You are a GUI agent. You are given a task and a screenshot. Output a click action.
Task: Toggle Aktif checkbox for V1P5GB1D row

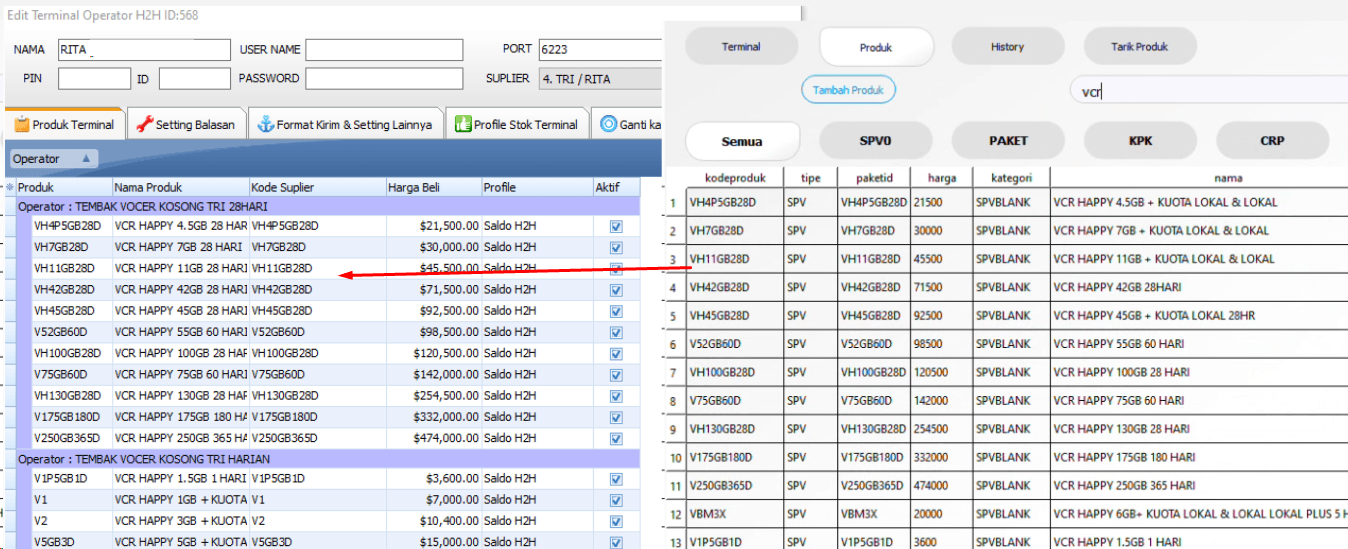point(615,479)
